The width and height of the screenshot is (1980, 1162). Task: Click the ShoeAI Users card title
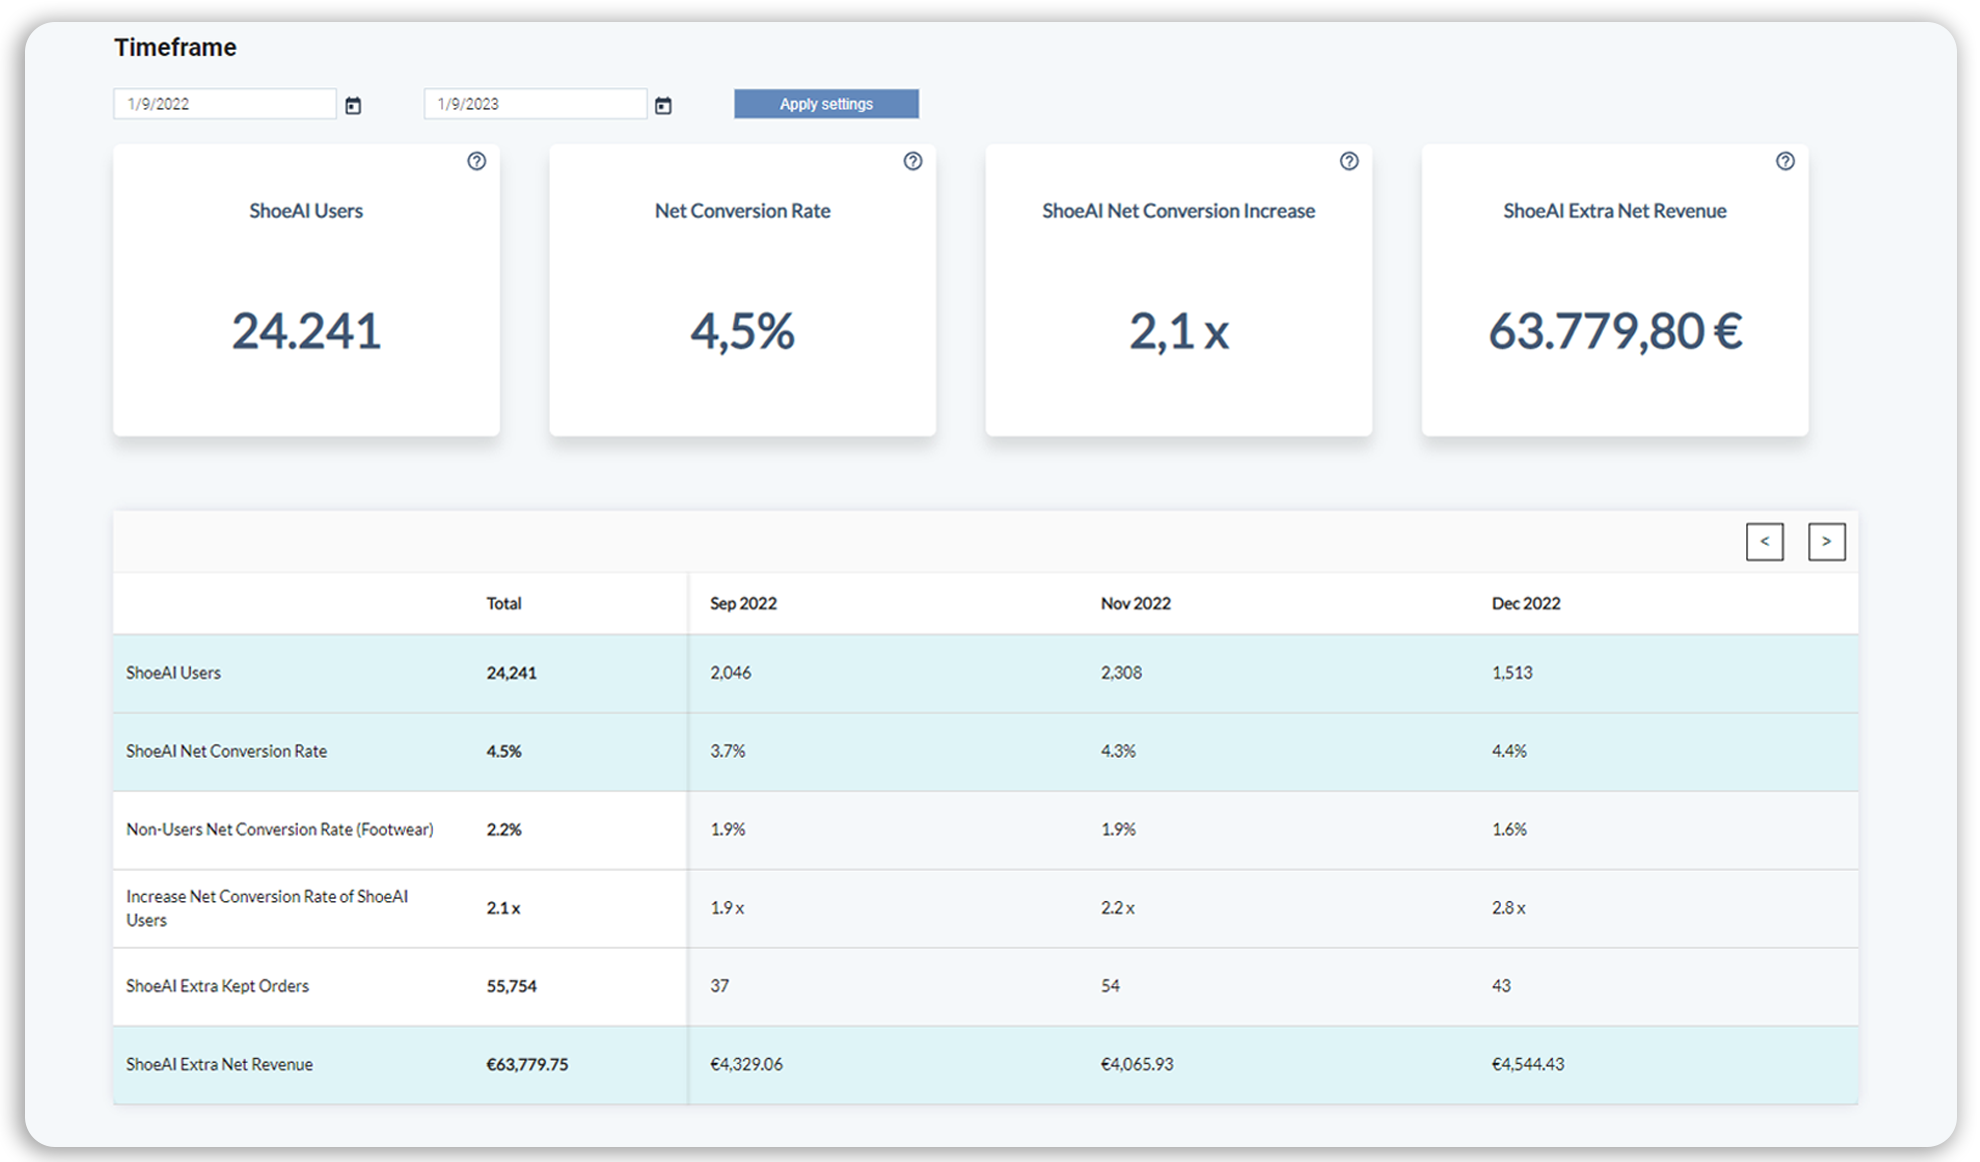[x=306, y=211]
